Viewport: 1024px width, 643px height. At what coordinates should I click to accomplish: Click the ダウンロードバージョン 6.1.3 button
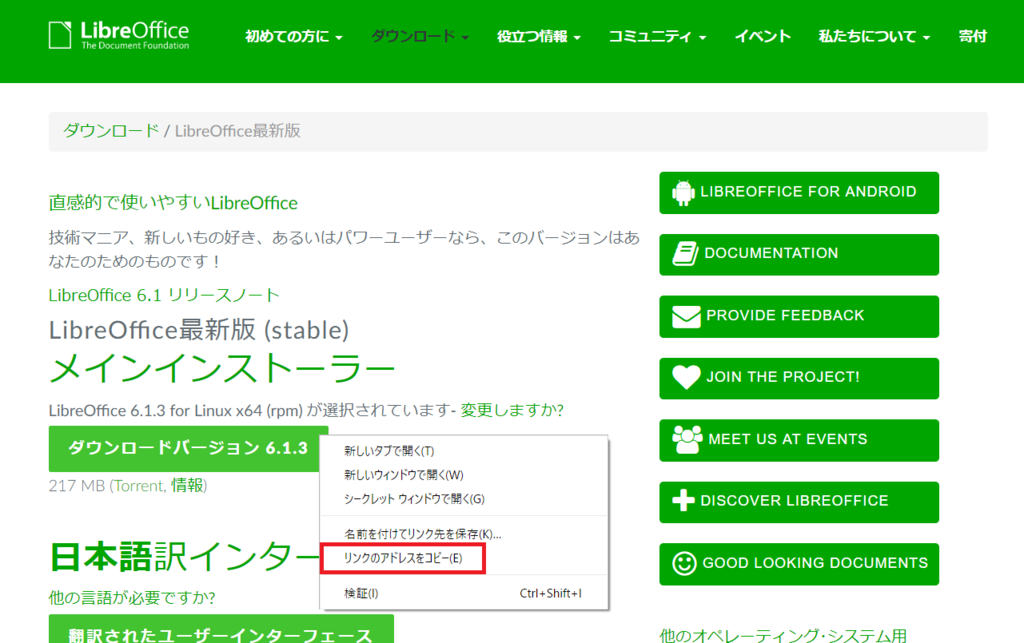pos(188,448)
